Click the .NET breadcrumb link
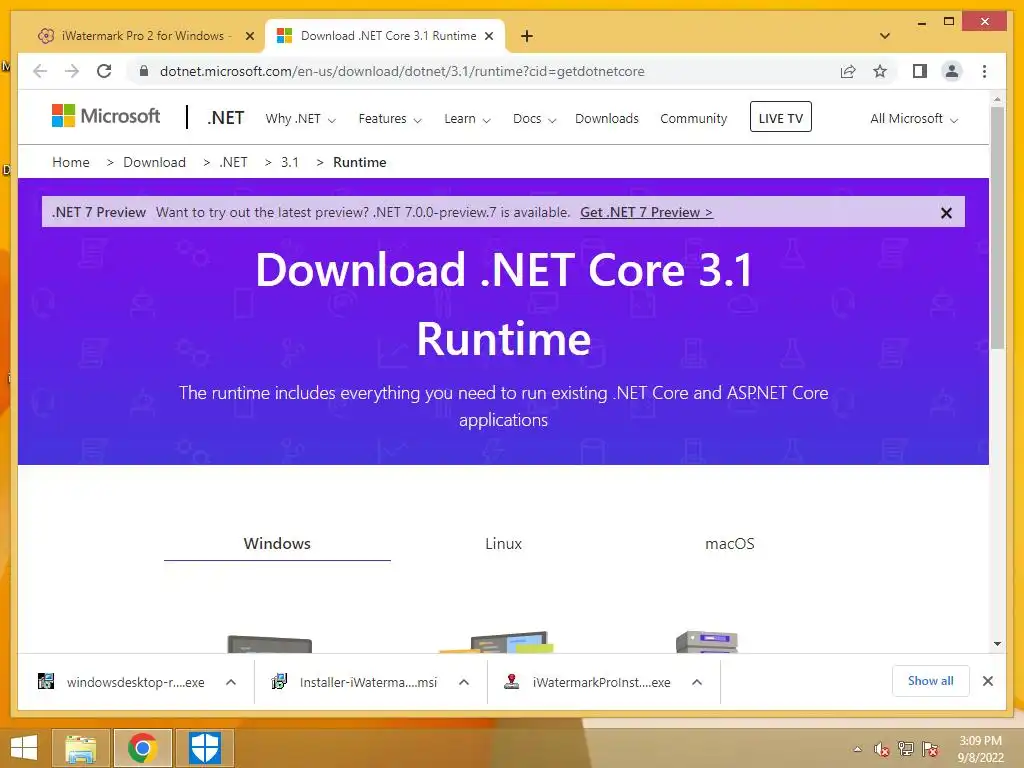 233,162
